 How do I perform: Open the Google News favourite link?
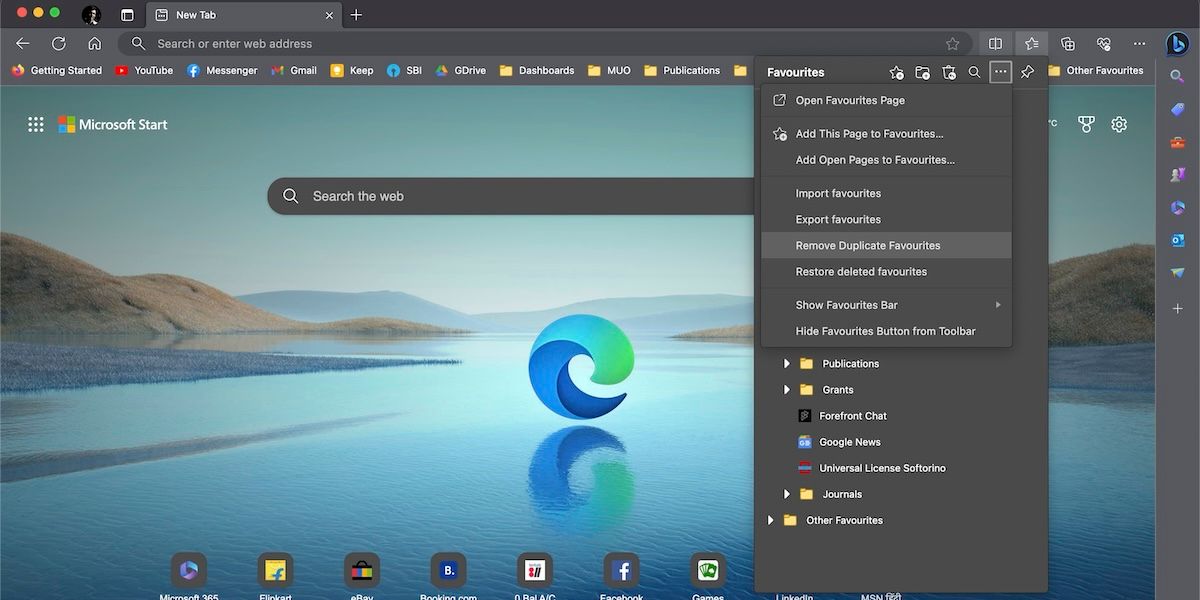(x=849, y=442)
